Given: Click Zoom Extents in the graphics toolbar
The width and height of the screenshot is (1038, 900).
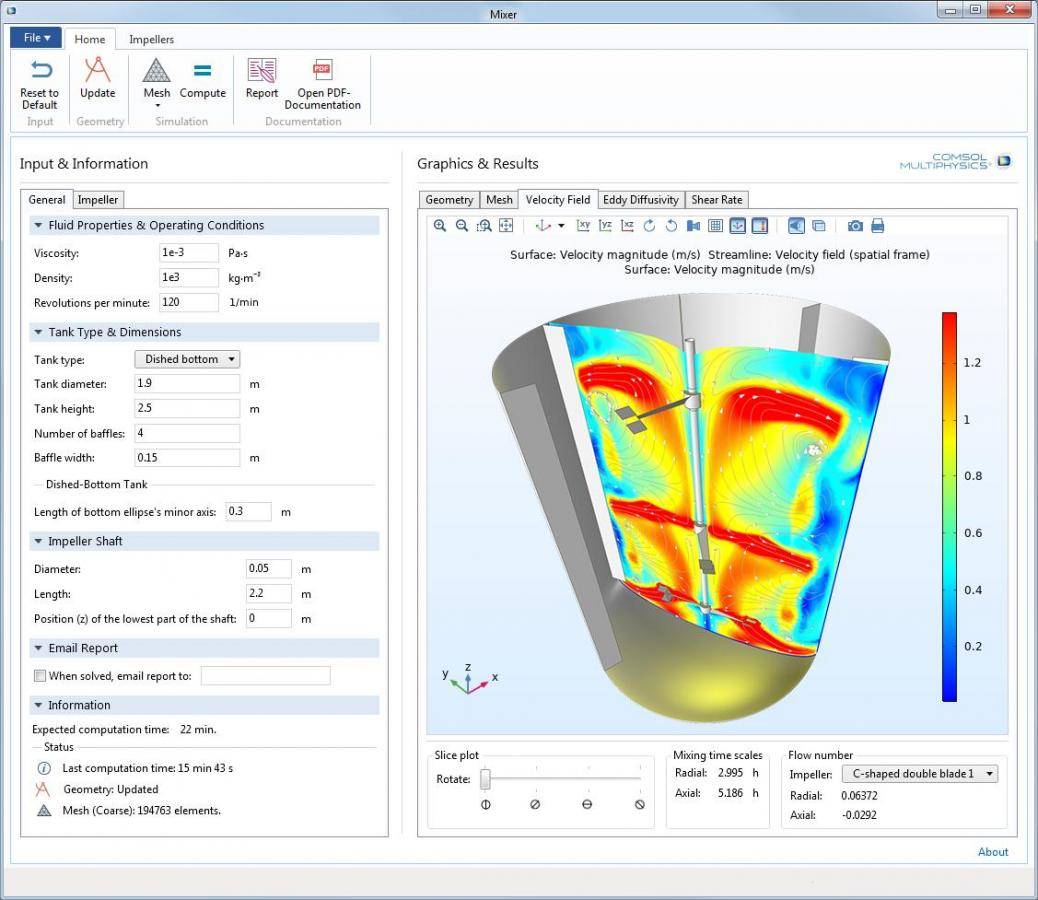Looking at the screenshot, I should click(506, 226).
